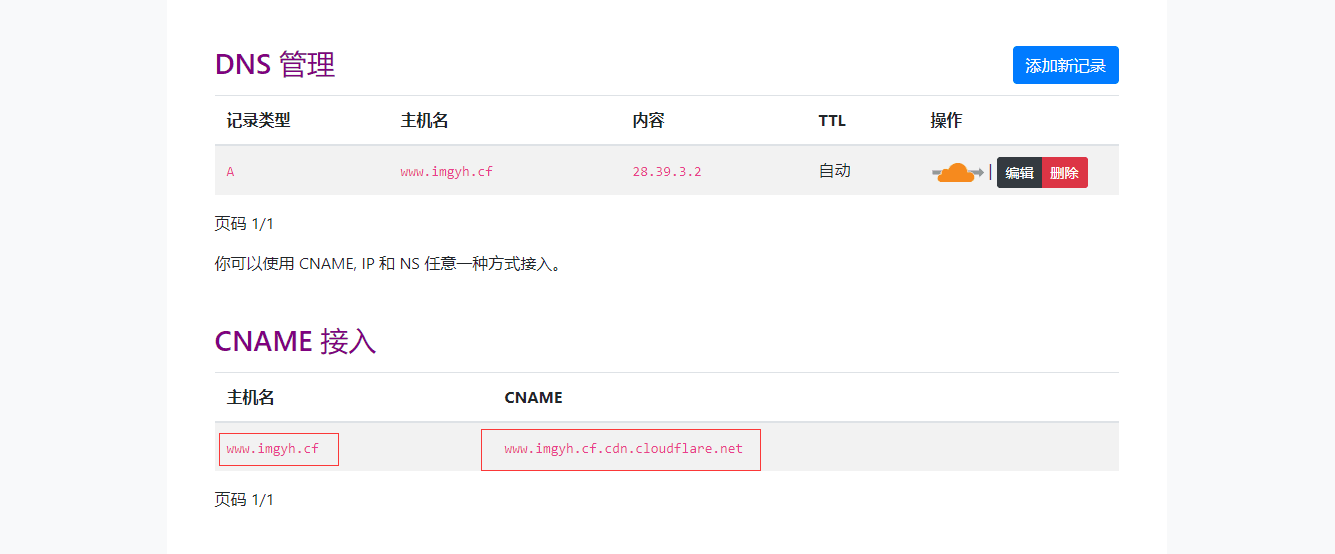This screenshot has height=554, width=1335.
Task: Select www.imgyh.cf.cdn.cloudflare.net CNAME value
Action: click(623, 449)
